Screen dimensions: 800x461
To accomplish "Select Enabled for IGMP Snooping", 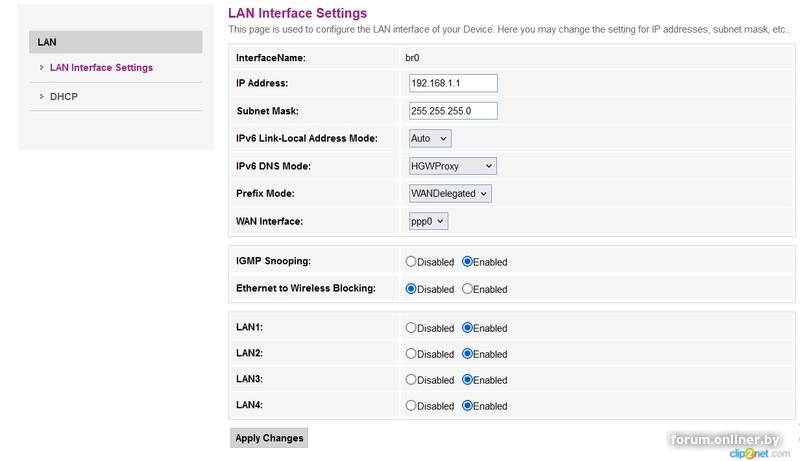I will coord(467,262).
